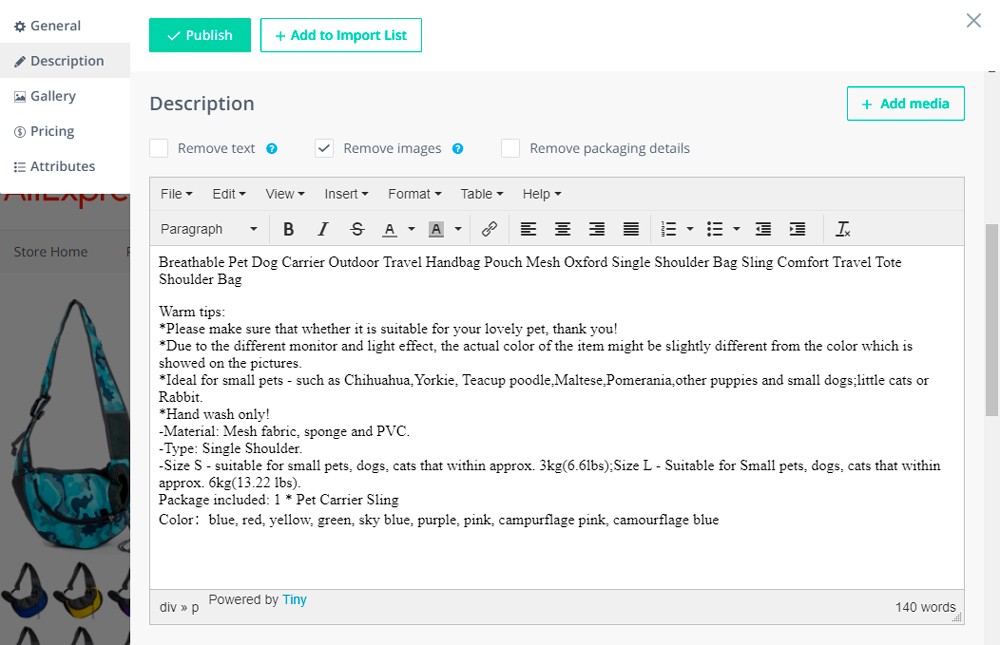This screenshot has width=1000, height=645.
Task: Click the Description pencil icon
Action: 20,61
